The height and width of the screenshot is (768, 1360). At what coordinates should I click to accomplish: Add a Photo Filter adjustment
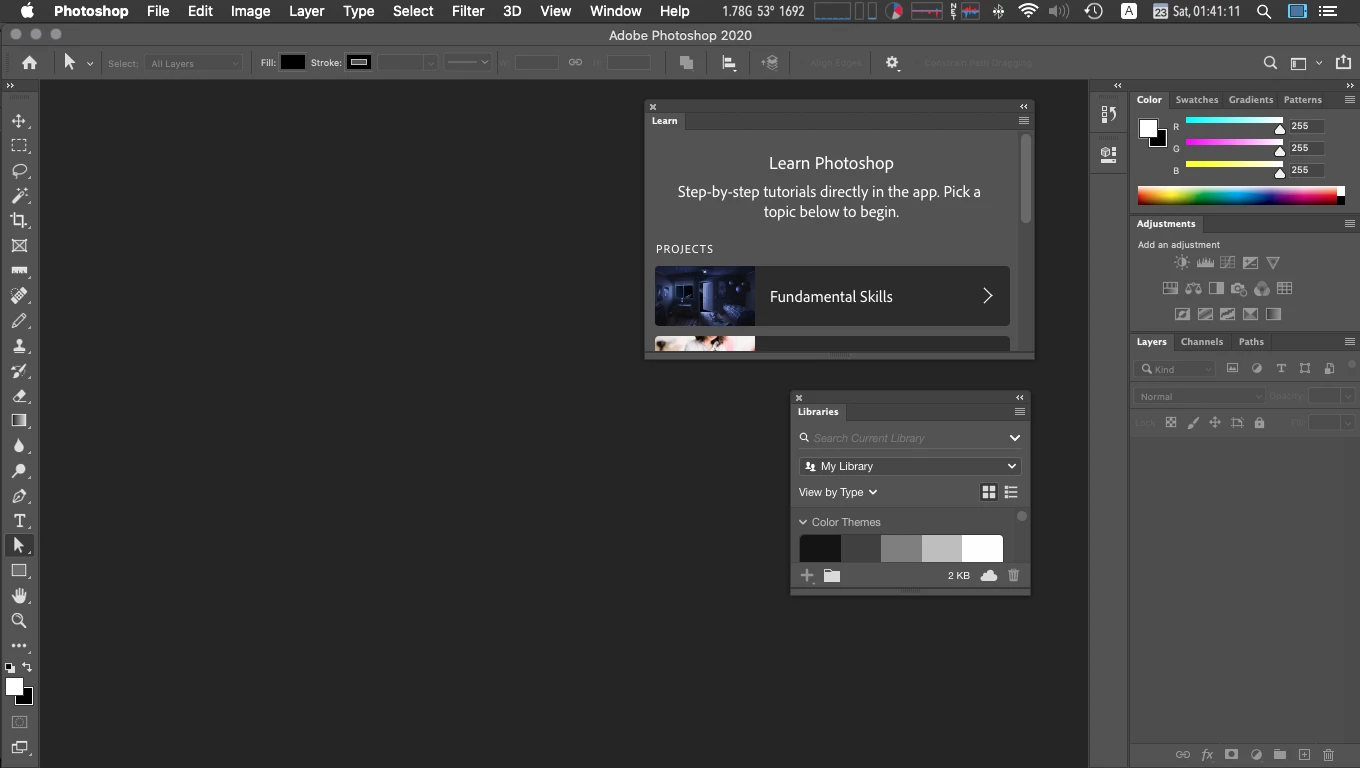pos(1239,289)
